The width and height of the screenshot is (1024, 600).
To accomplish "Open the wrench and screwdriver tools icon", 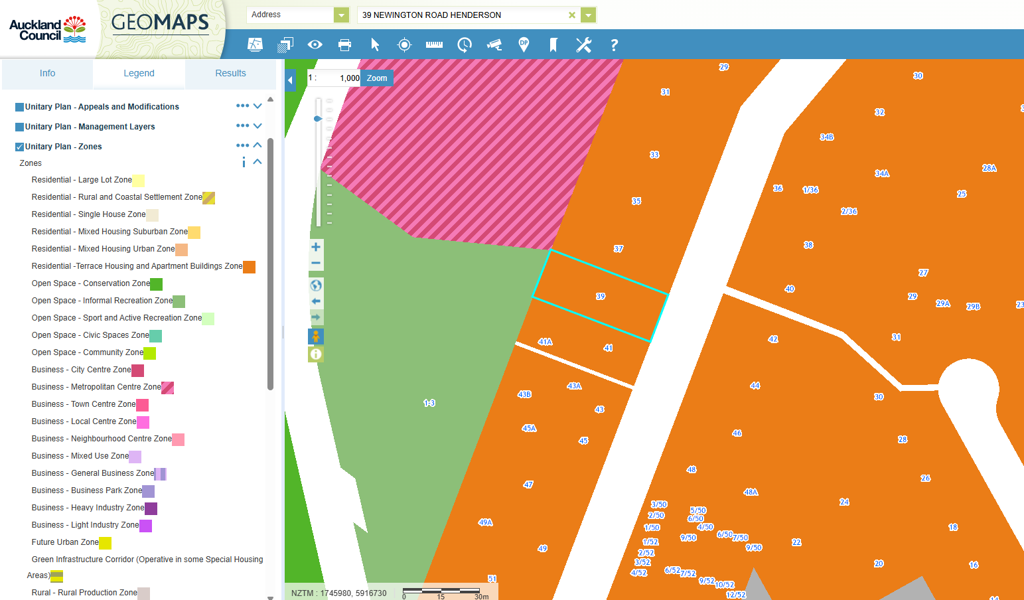I will tap(584, 45).
